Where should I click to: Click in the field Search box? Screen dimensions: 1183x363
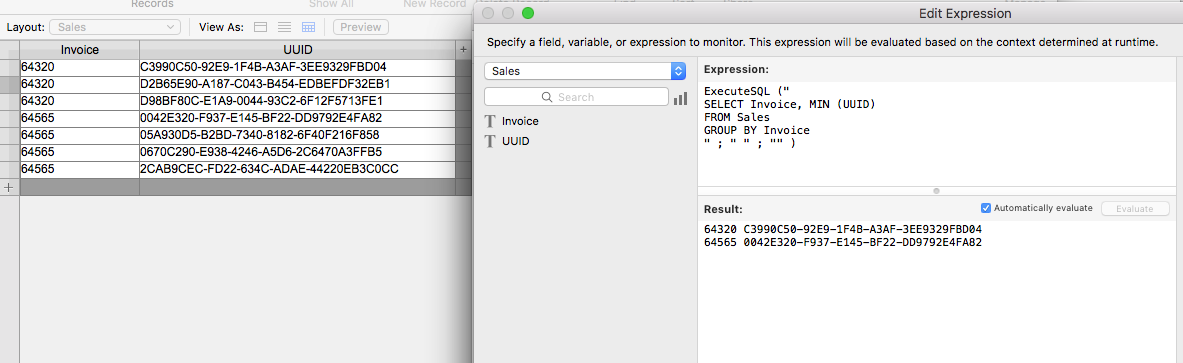tap(576, 97)
